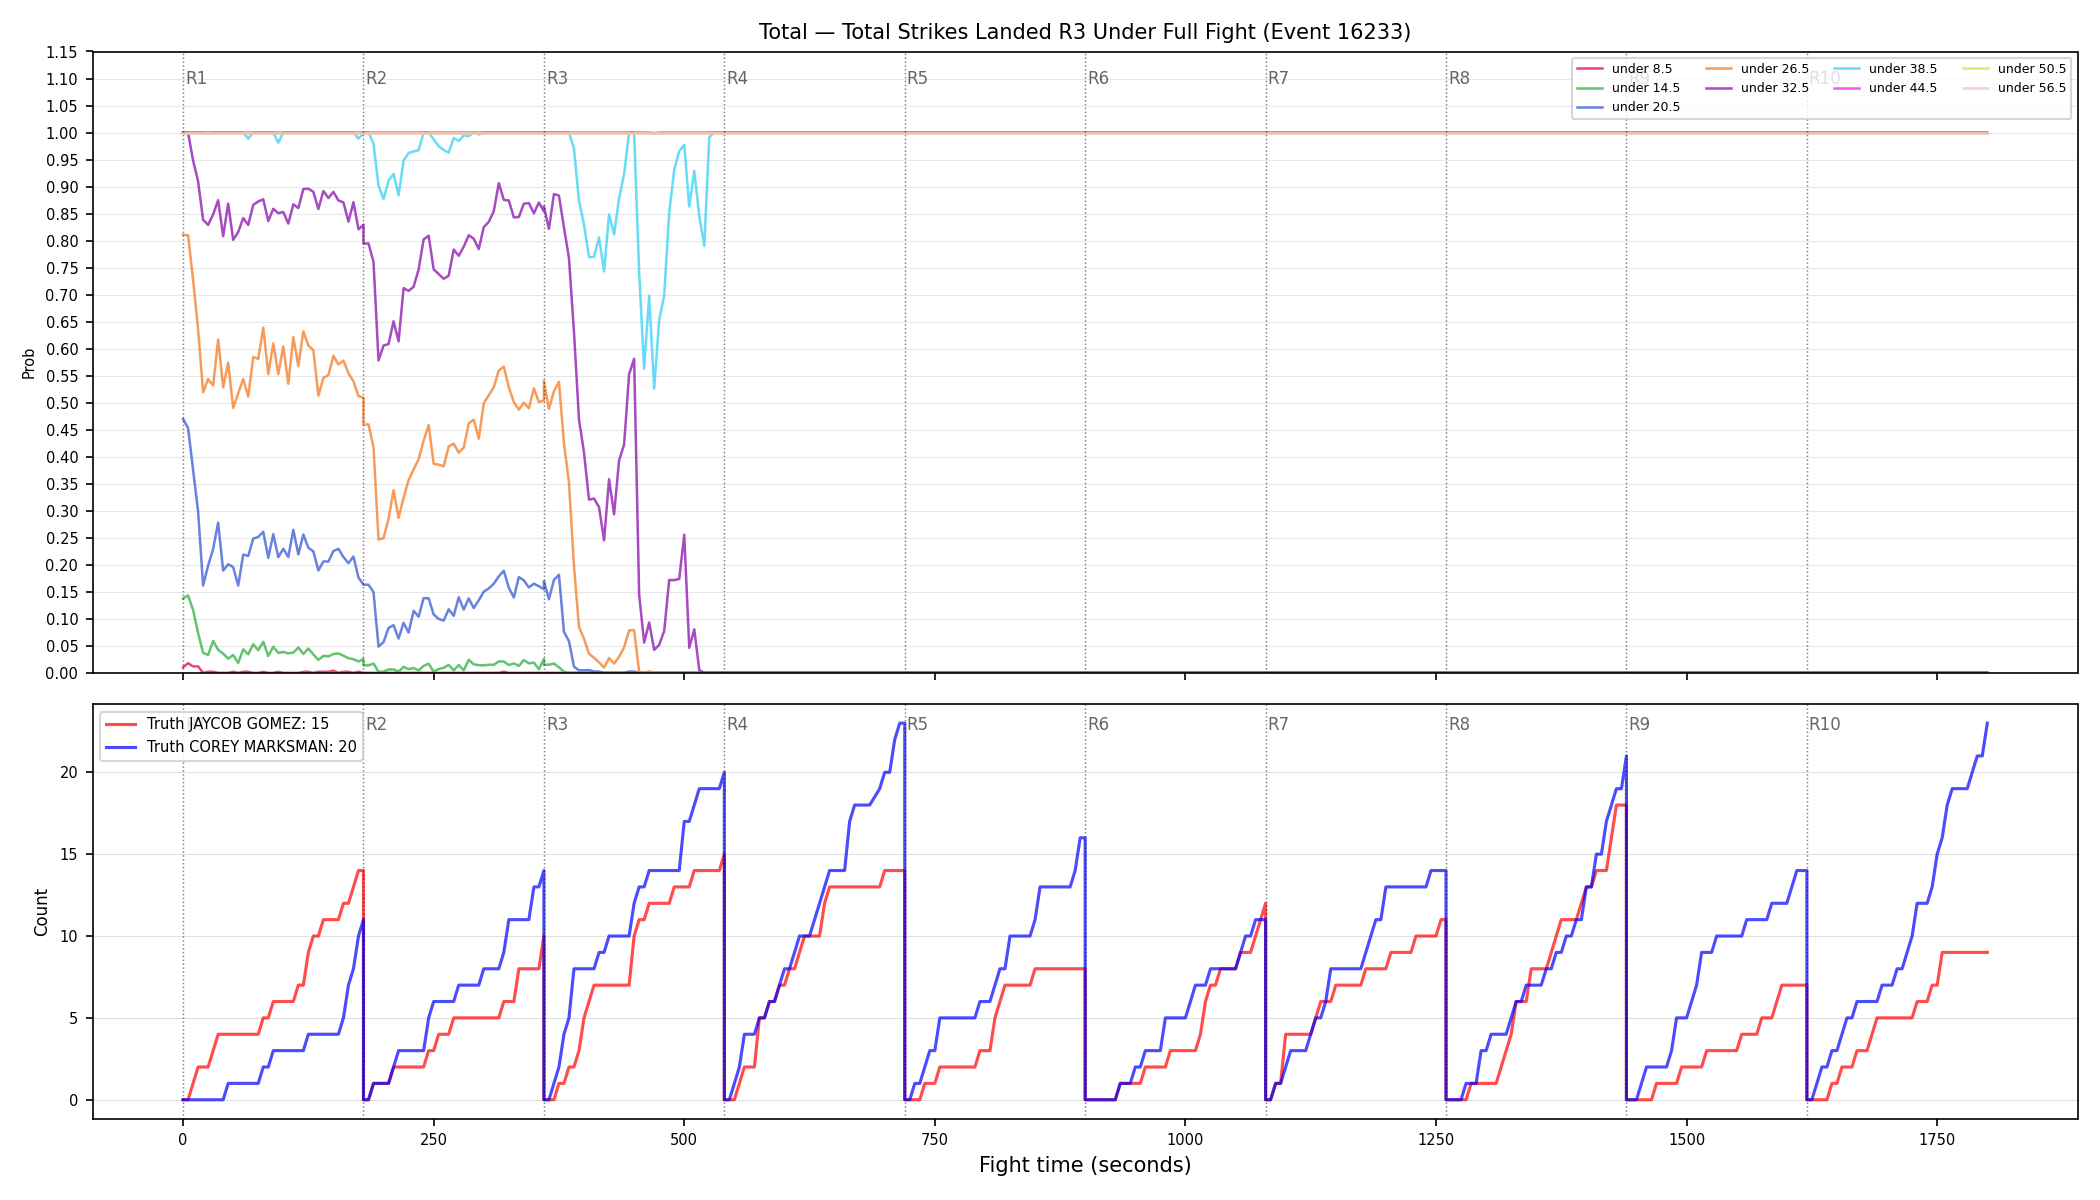Viewport: 2100px width, 1200px height.
Task: Click the R4 marker in the probability chart
Action: click(737, 78)
